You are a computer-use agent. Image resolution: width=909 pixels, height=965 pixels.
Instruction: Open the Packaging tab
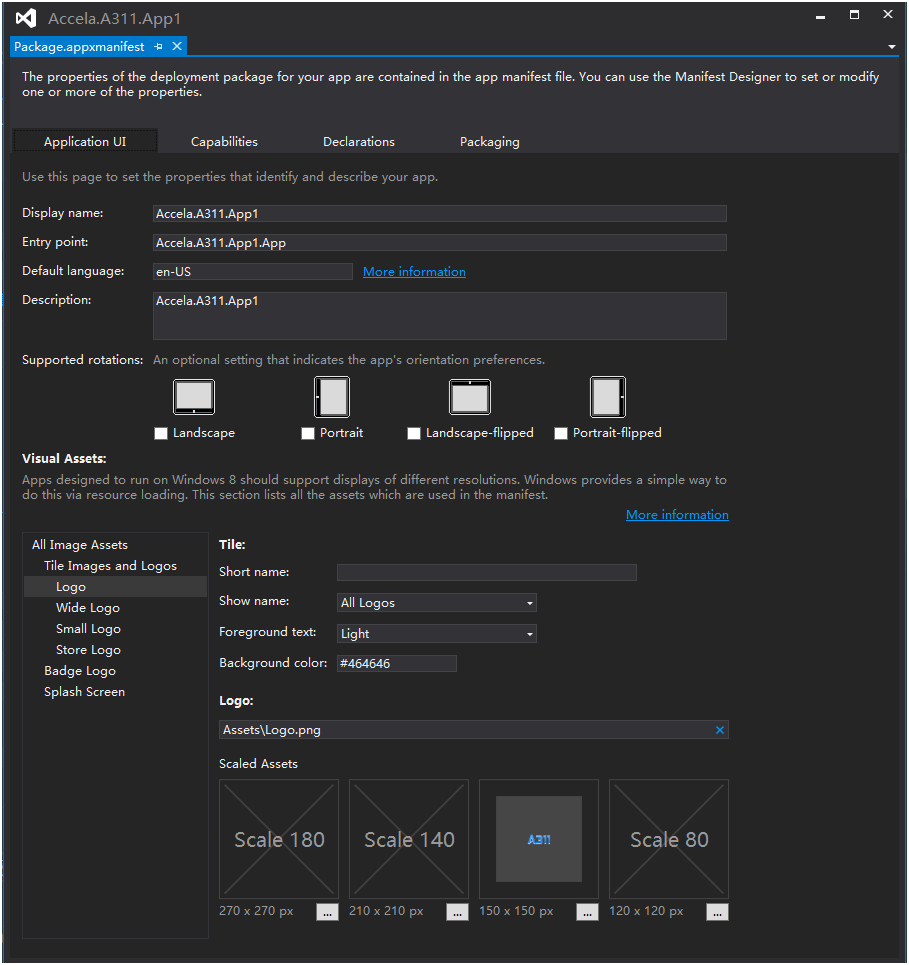[489, 142]
